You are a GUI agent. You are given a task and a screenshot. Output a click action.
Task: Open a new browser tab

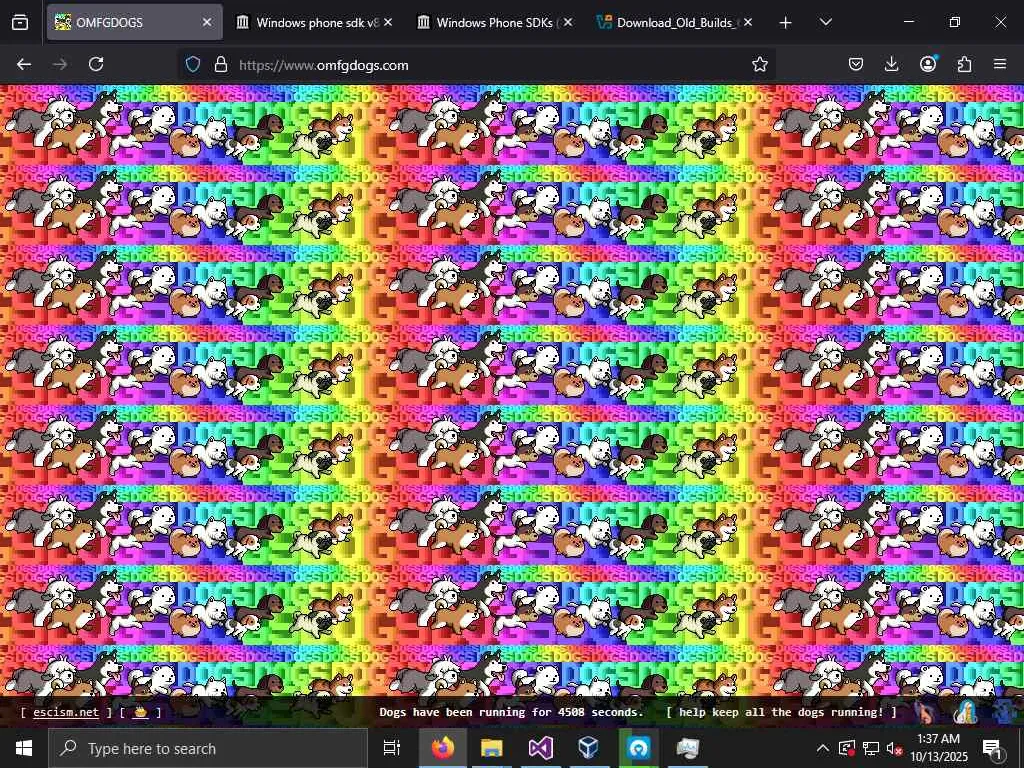coord(786,22)
